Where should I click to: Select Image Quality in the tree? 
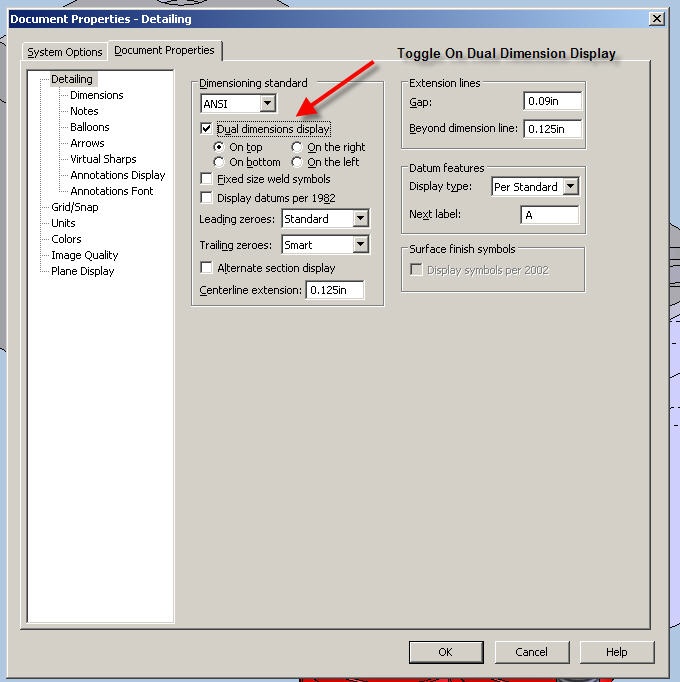84,255
